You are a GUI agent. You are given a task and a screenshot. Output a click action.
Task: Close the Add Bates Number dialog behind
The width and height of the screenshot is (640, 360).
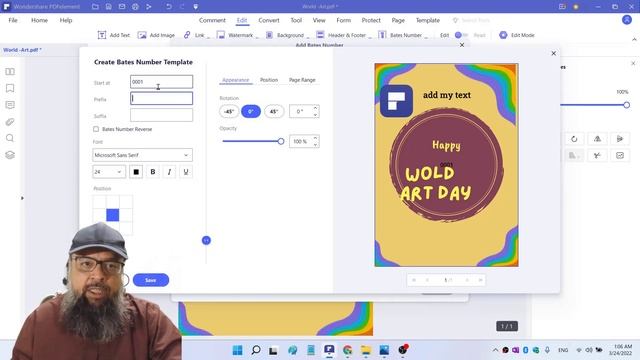pos(462,45)
